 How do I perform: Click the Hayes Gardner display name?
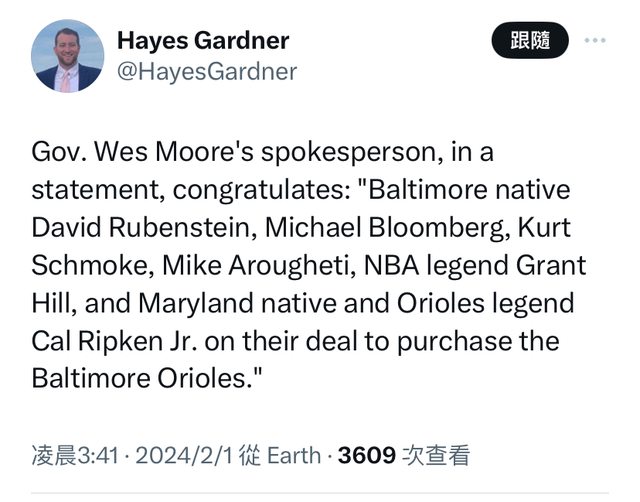(x=203, y=41)
